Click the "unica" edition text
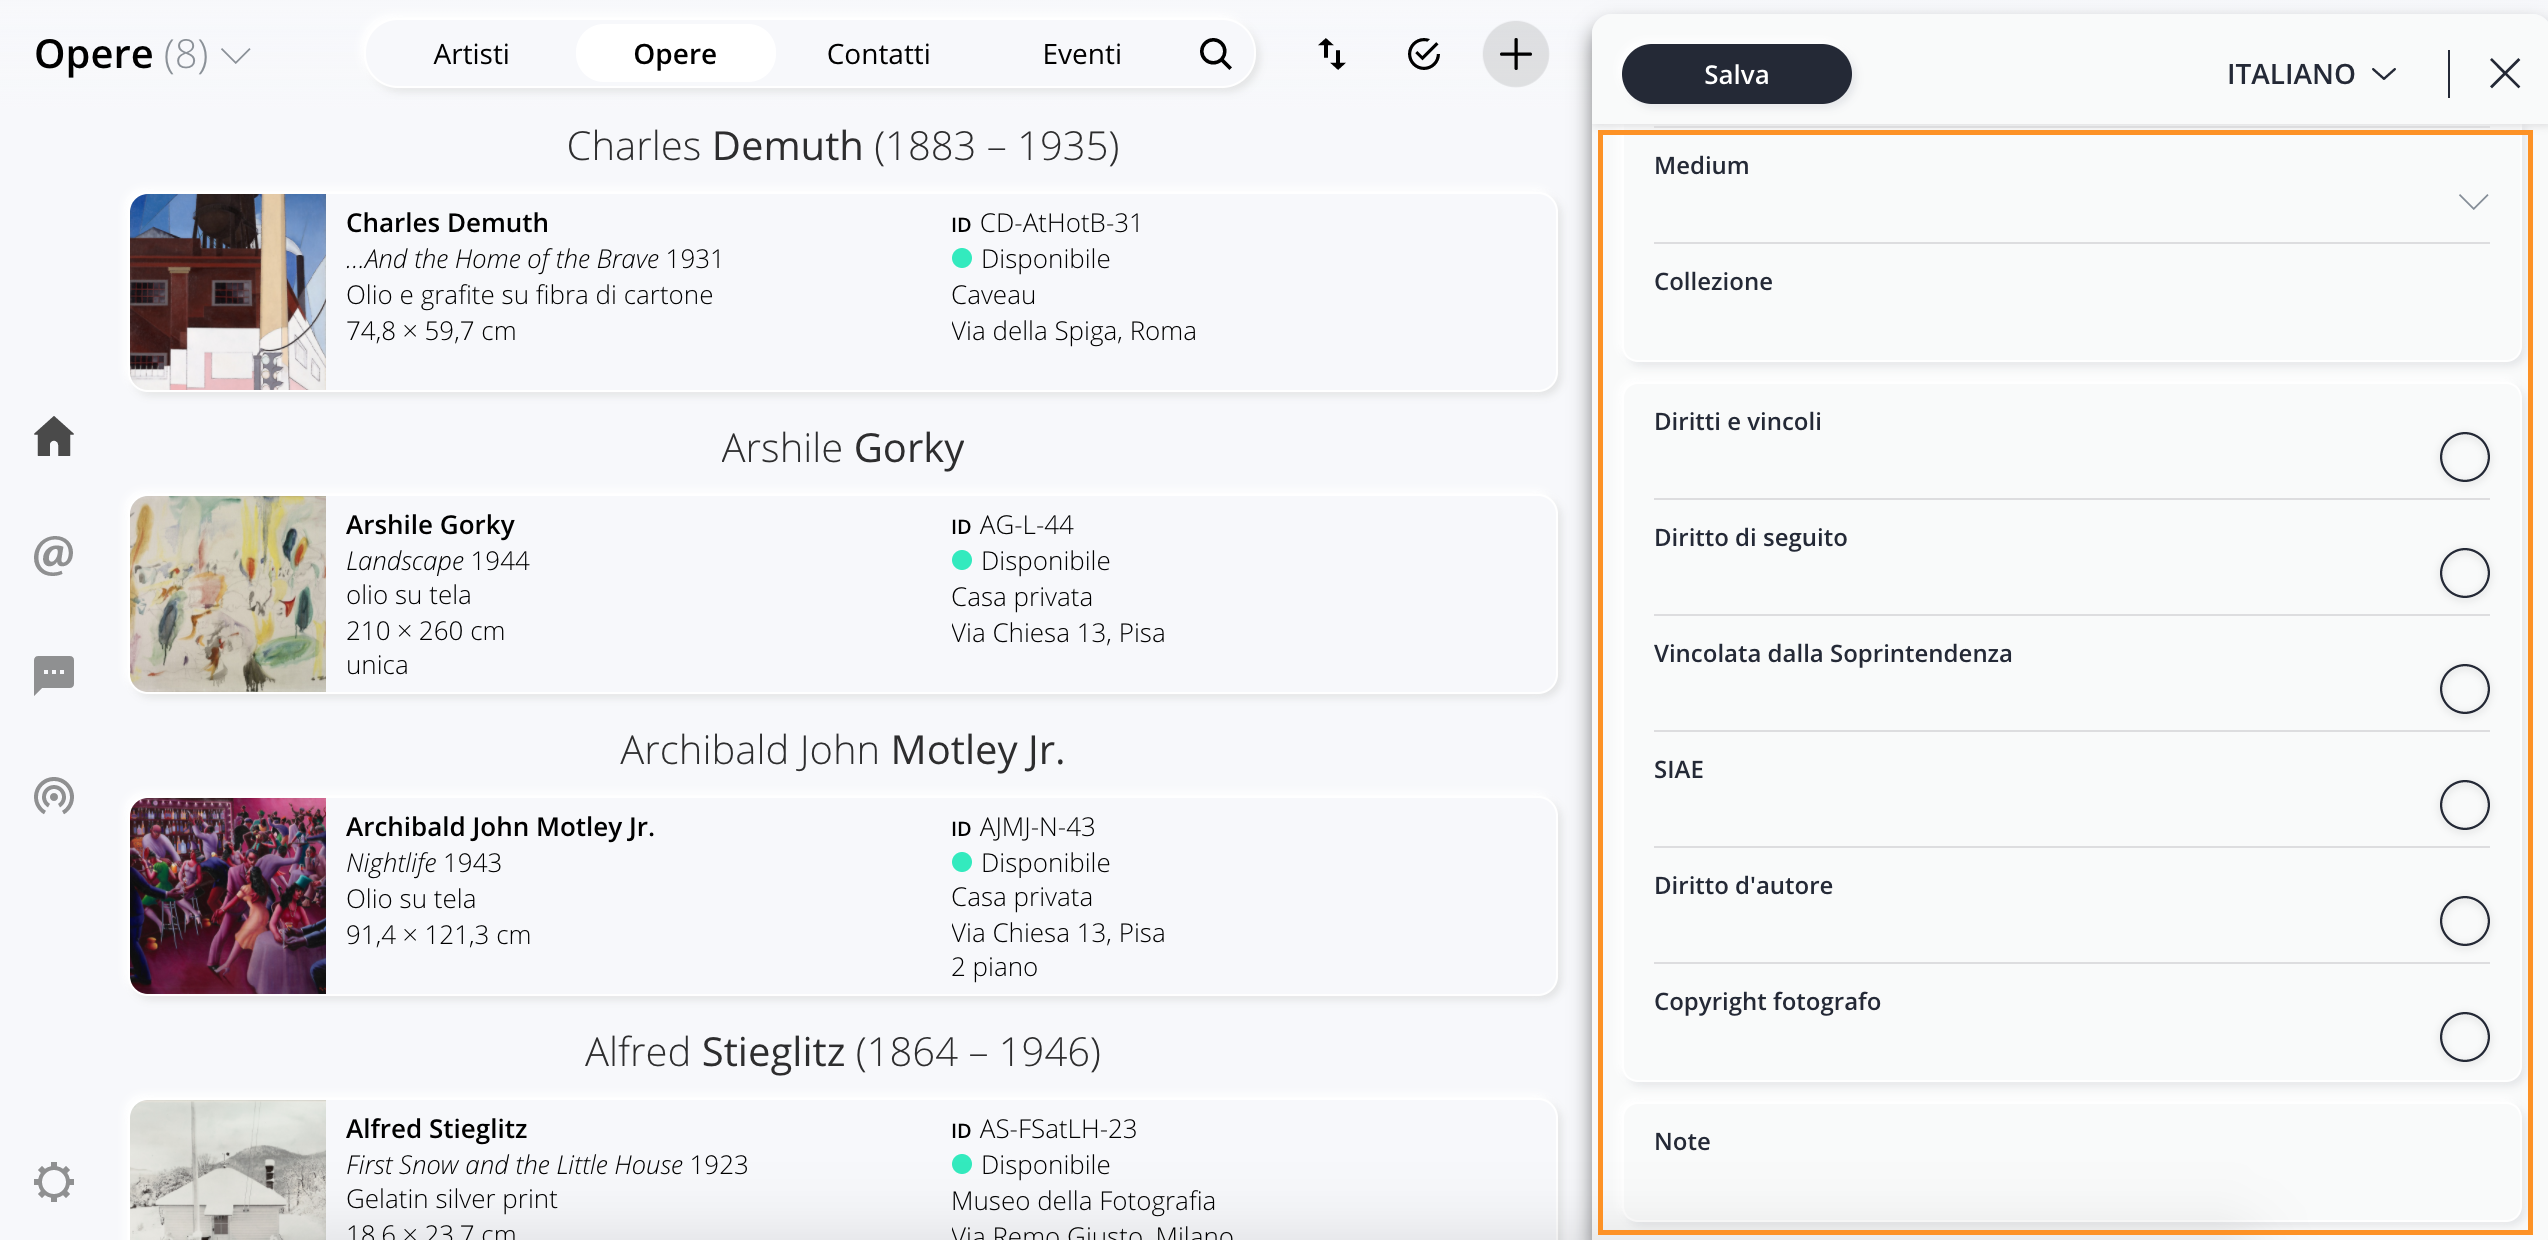Image resolution: width=2548 pixels, height=1240 pixels. (x=377, y=664)
